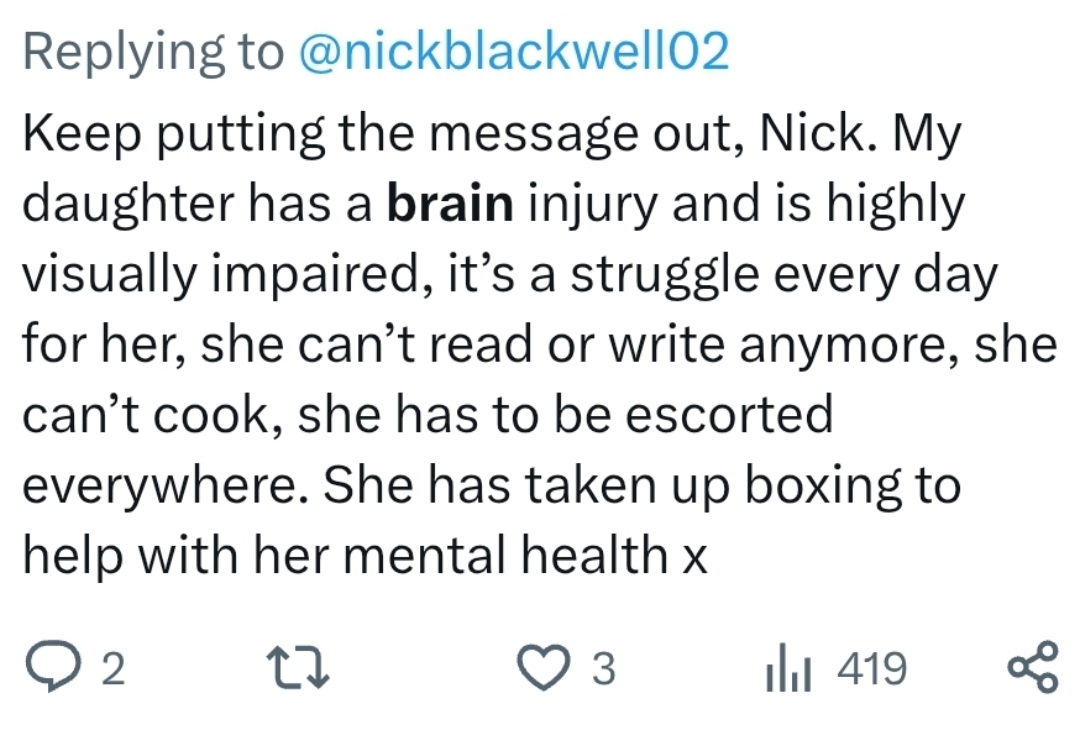The width and height of the screenshot is (1080, 738).
Task: Click the share icon
Action: (x=1032, y=666)
